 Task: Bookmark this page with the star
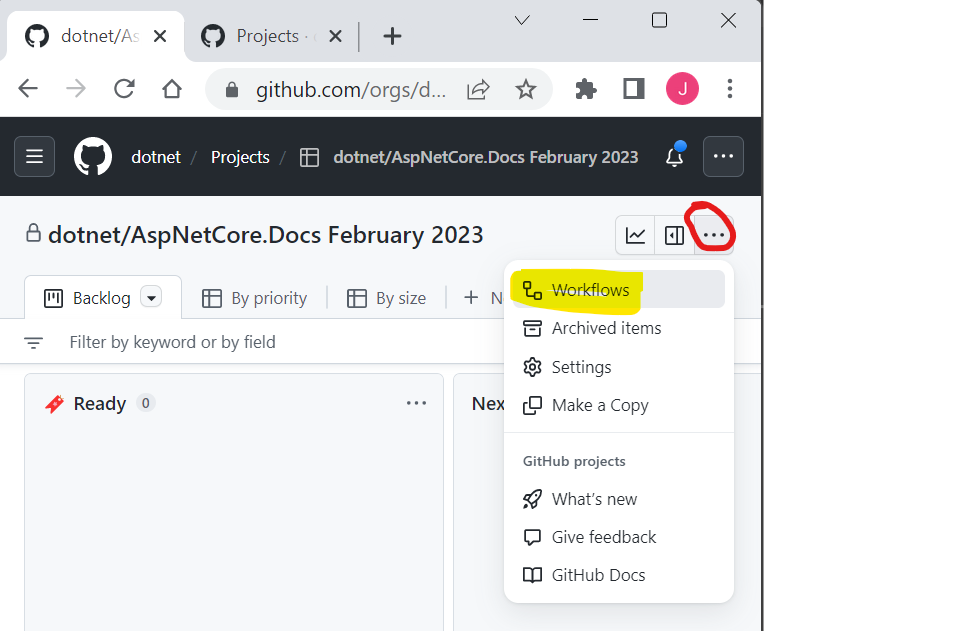pyautogui.click(x=526, y=90)
